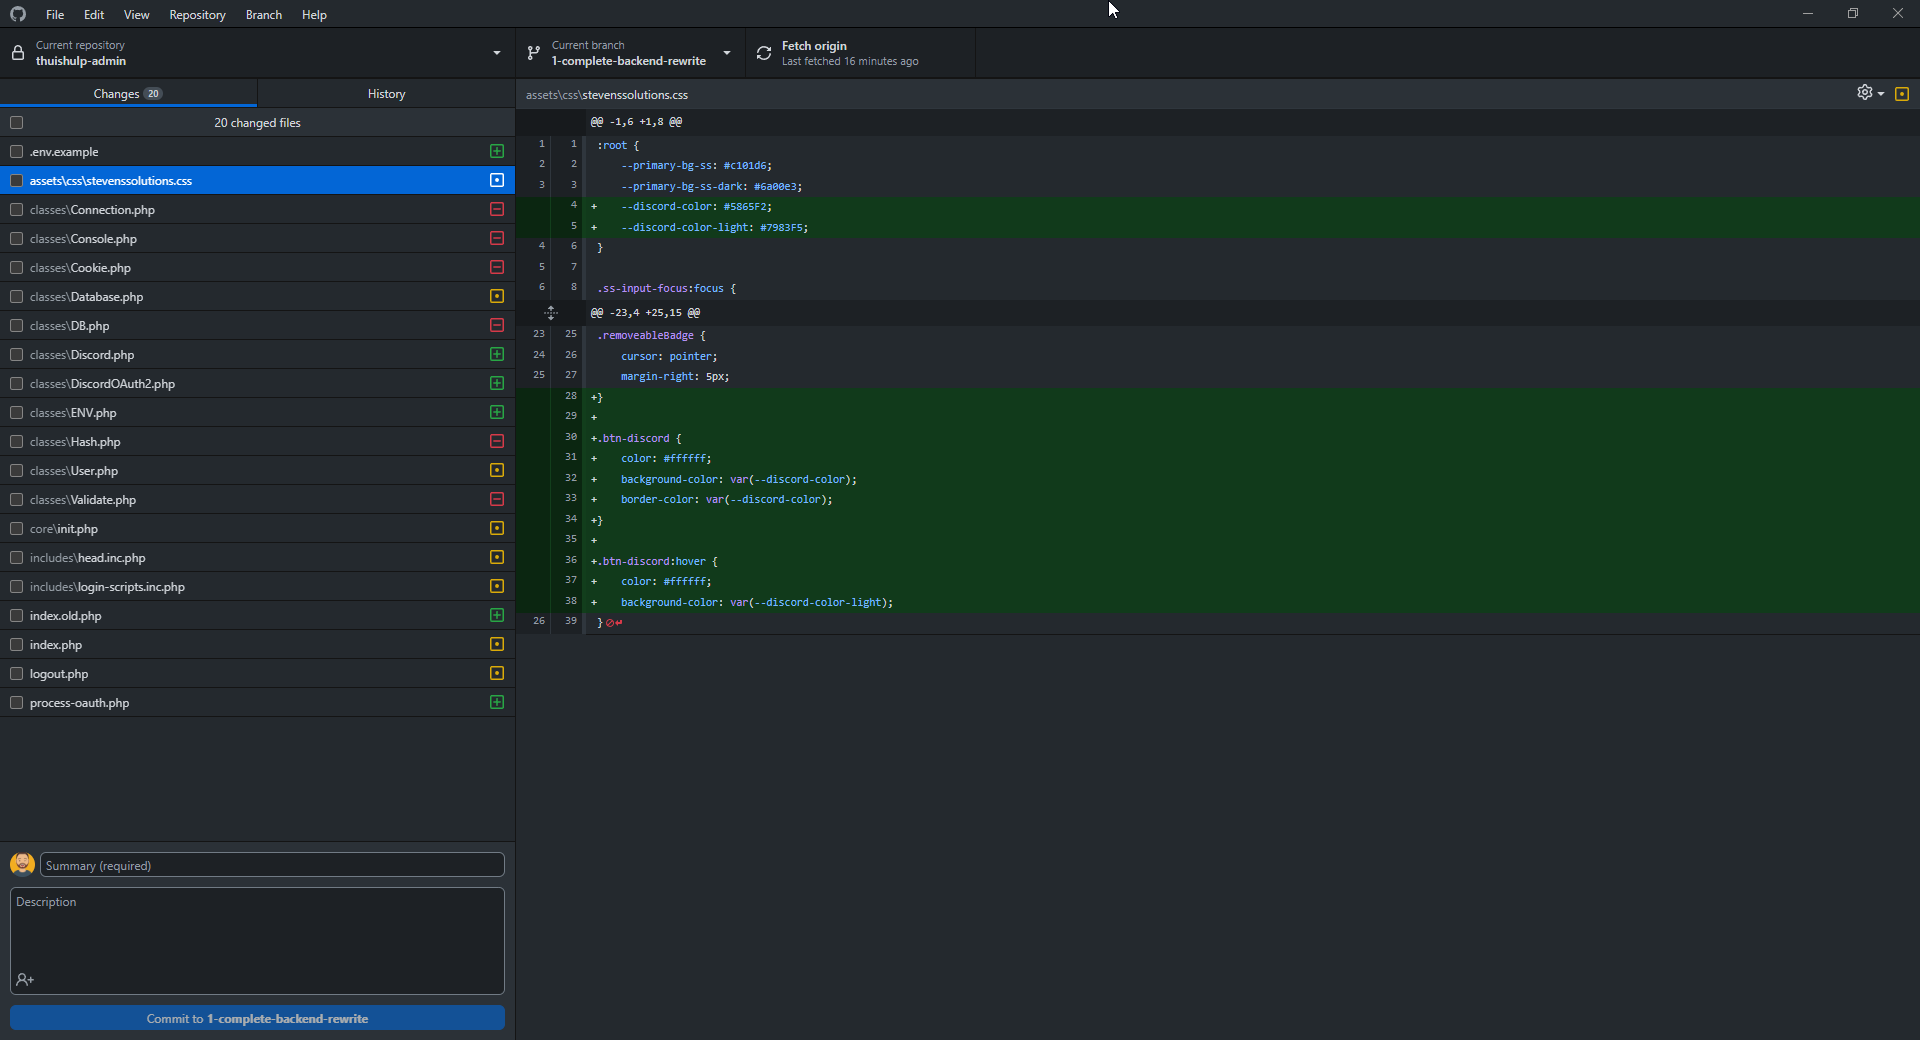Viewport: 1920px width, 1040px height.
Task: Toggle the select all changed files checkbox
Action: pyautogui.click(x=17, y=123)
